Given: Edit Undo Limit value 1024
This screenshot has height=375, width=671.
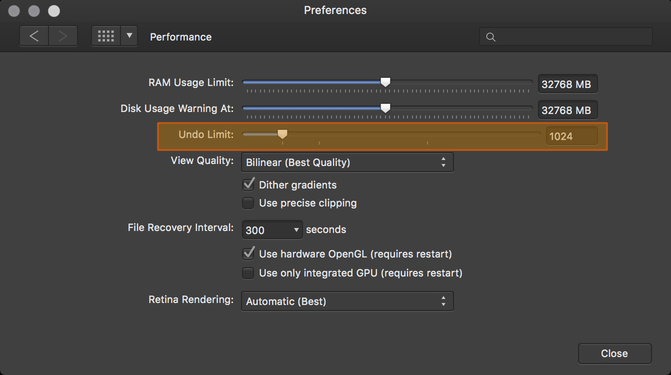Looking at the screenshot, I should (x=571, y=136).
